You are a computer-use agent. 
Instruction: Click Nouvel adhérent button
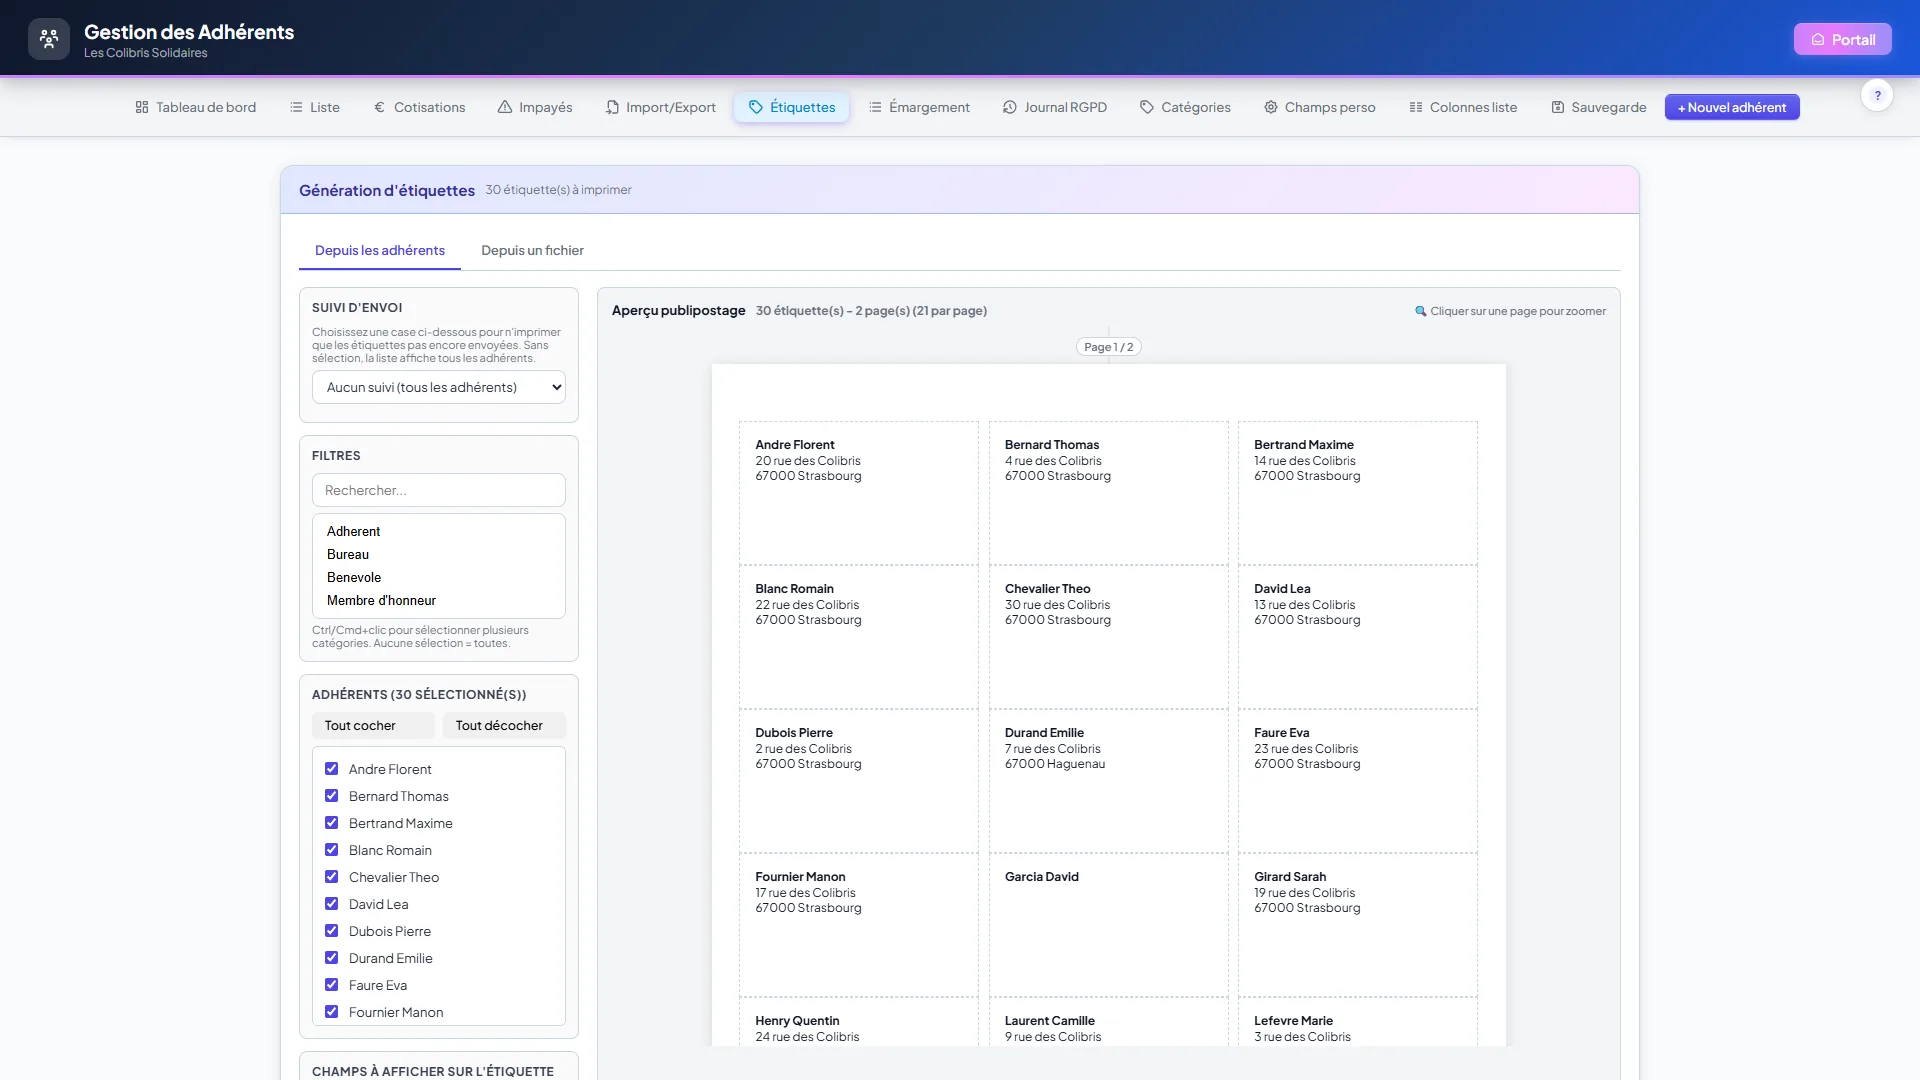click(x=1732, y=107)
